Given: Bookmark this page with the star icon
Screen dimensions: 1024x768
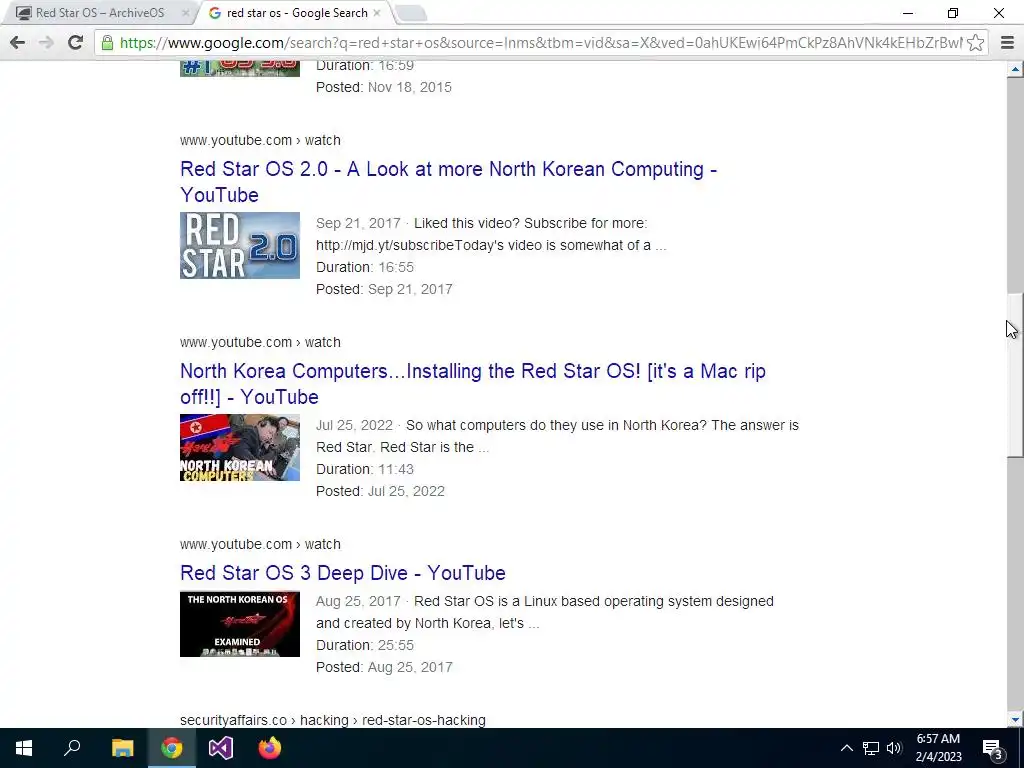Looking at the screenshot, I should point(975,42).
